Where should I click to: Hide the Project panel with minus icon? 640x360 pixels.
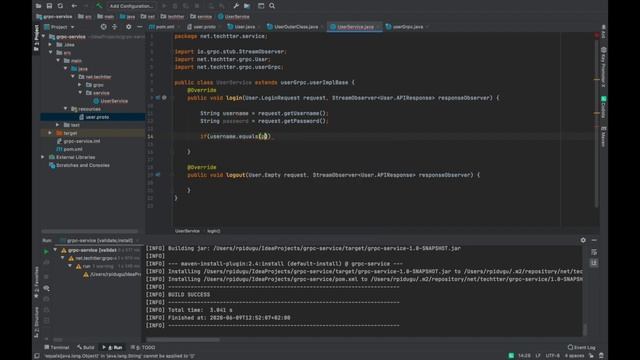point(140,27)
